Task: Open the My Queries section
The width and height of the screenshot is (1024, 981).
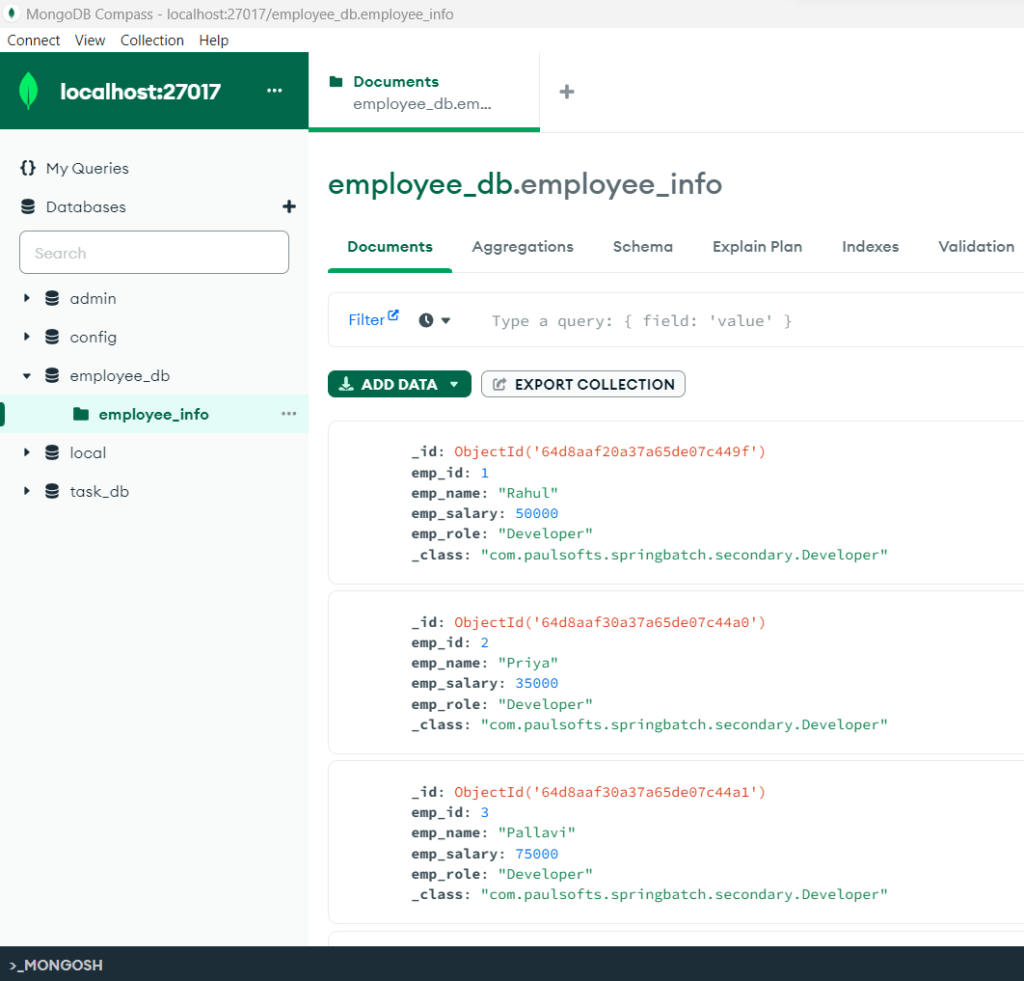Action: click(x=87, y=168)
